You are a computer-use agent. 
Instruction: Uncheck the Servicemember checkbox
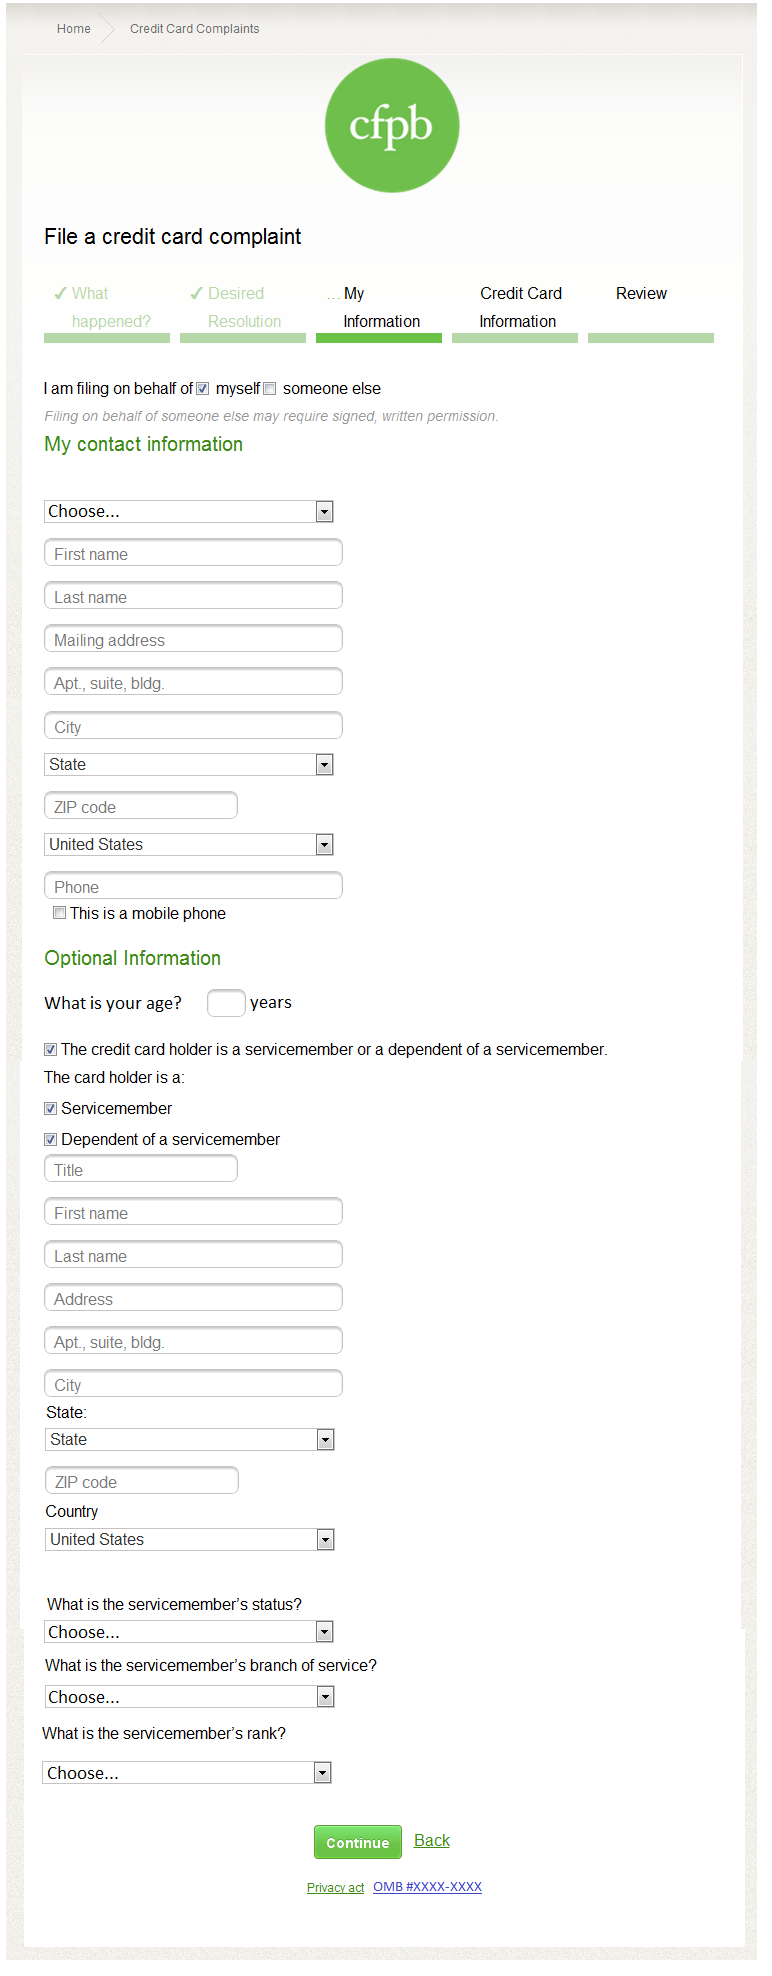(51, 1109)
